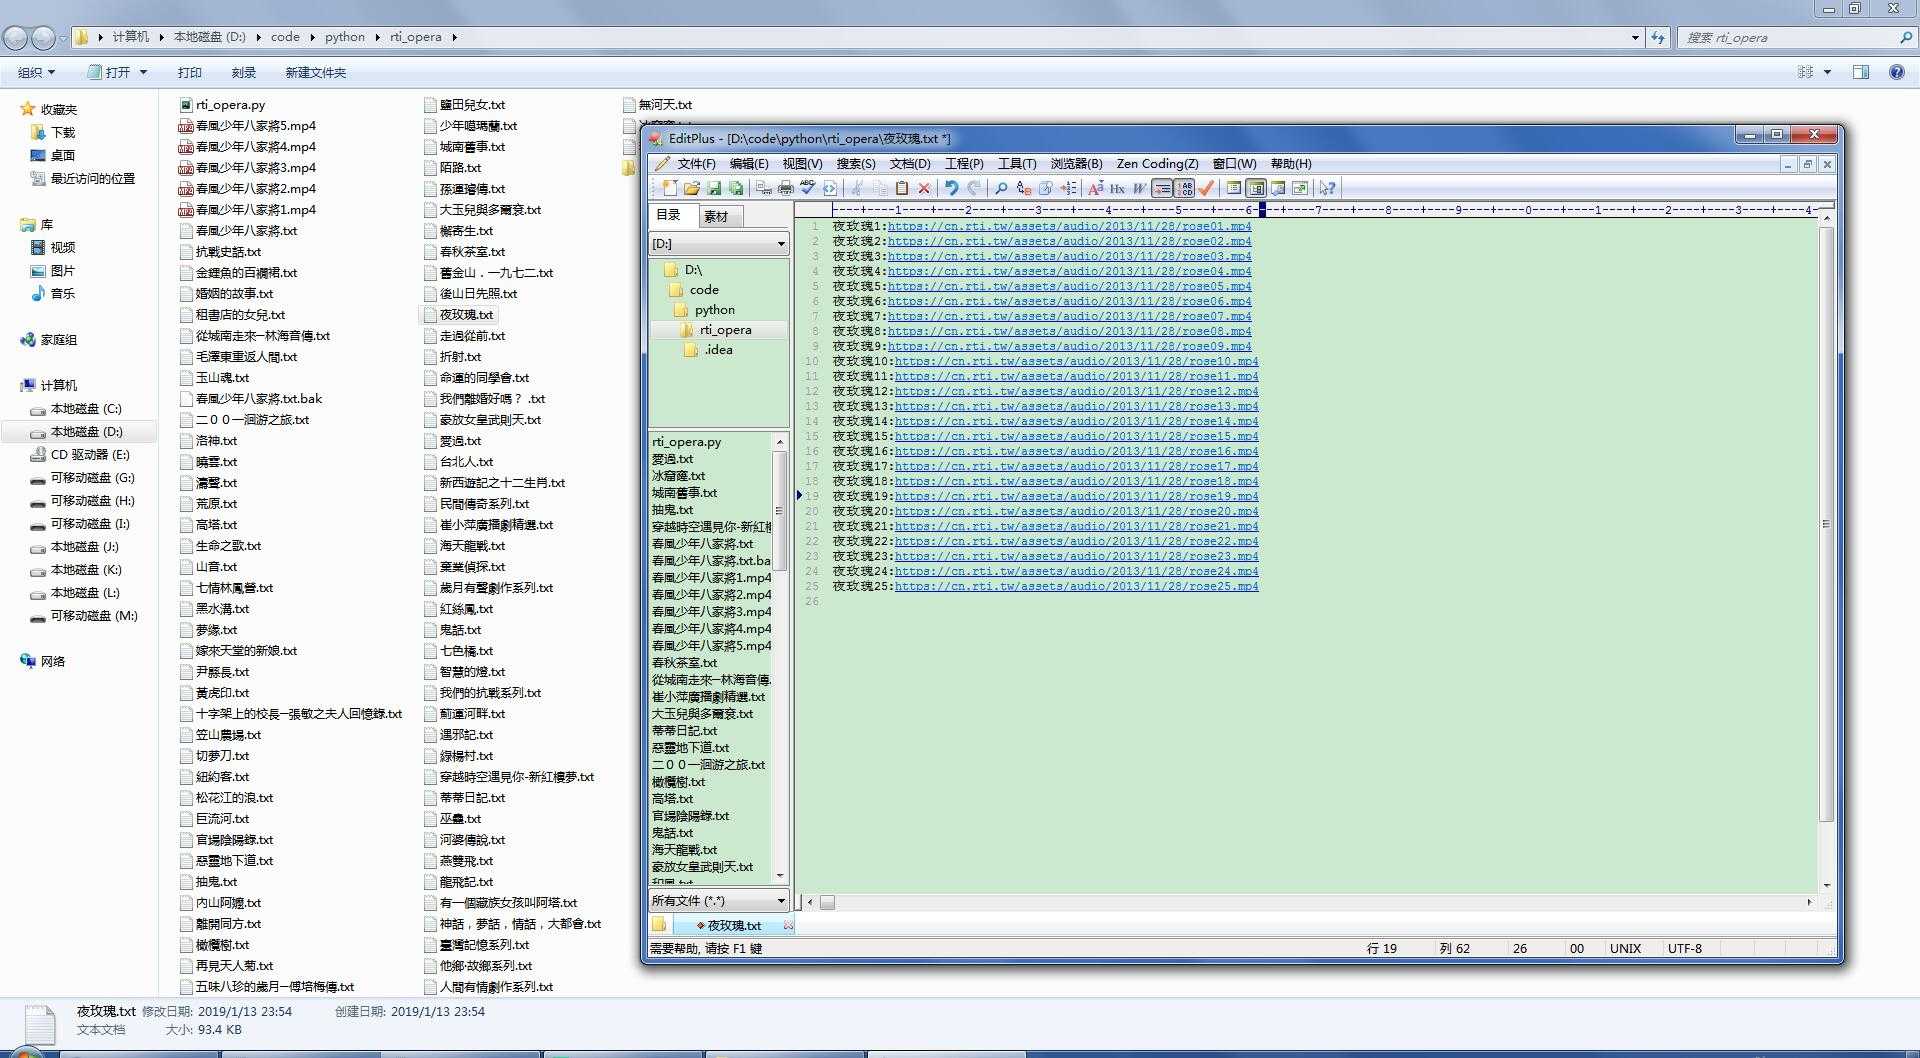Click the EditPlus file list scrollbar thumb
1920x1058 pixels.
(x=780, y=511)
